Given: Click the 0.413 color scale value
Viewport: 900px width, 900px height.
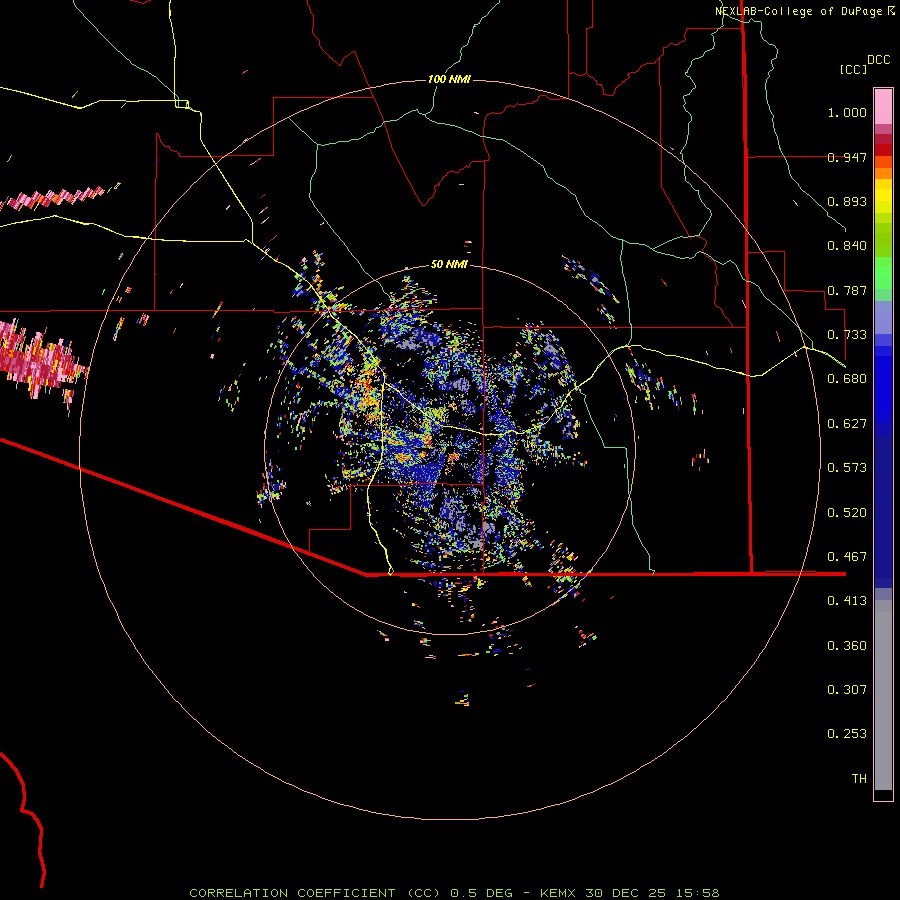Looking at the screenshot, I should [847, 601].
